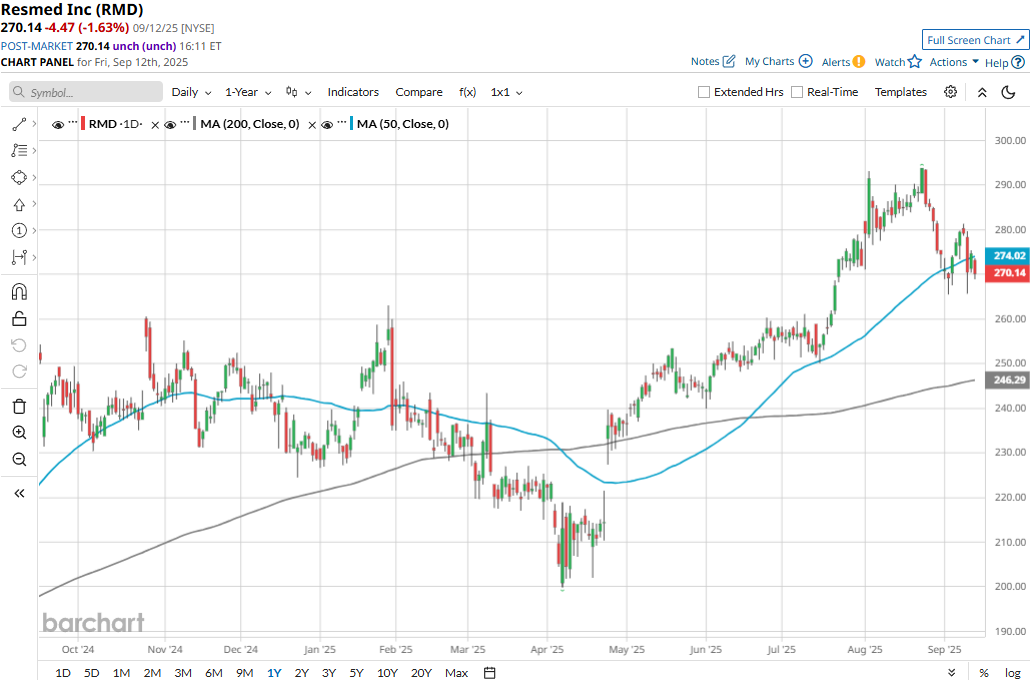Expand the bottom panel double chevron
1031x680 pixels.
[951, 673]
